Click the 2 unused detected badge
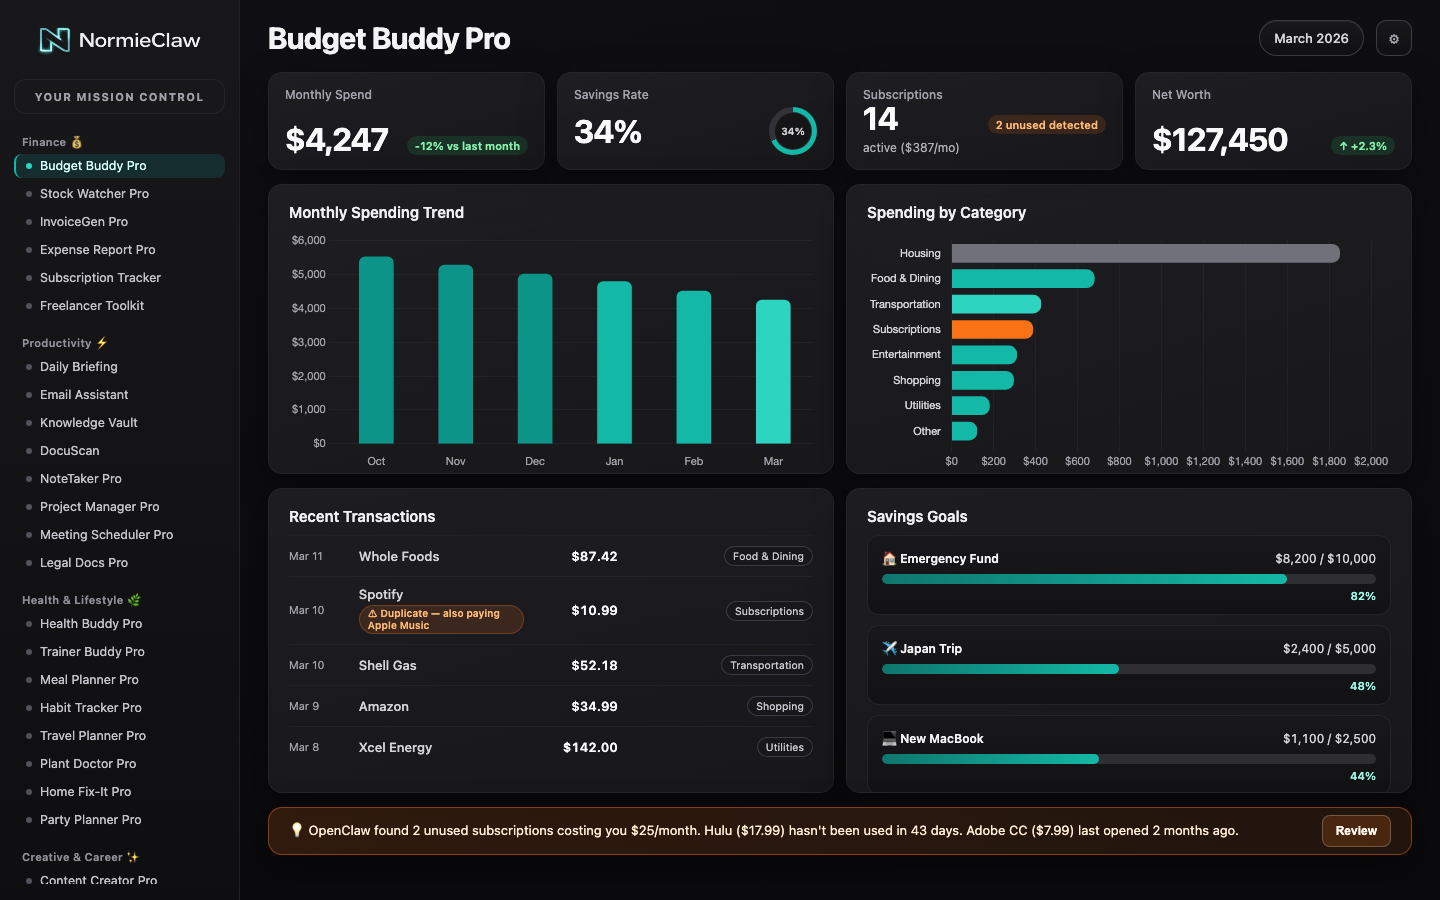 (x=1046, y=125)
